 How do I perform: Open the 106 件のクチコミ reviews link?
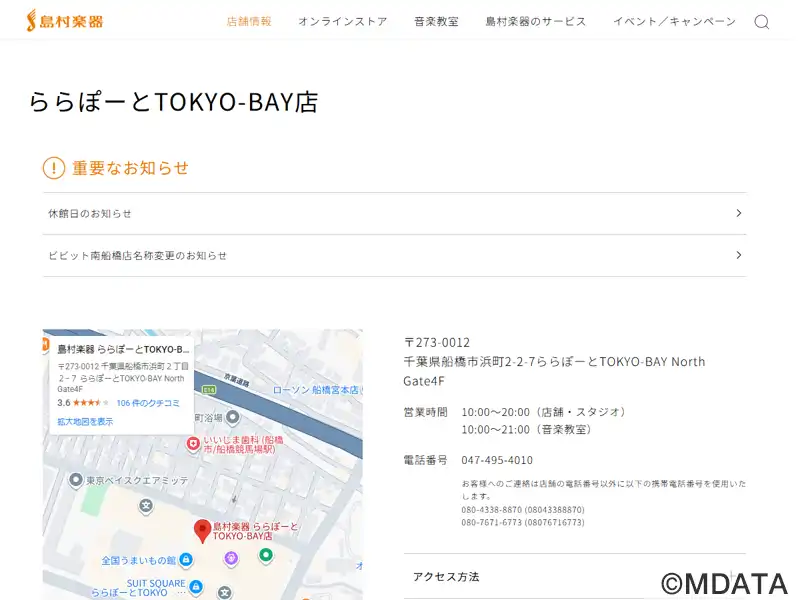[x=148, y=403]
